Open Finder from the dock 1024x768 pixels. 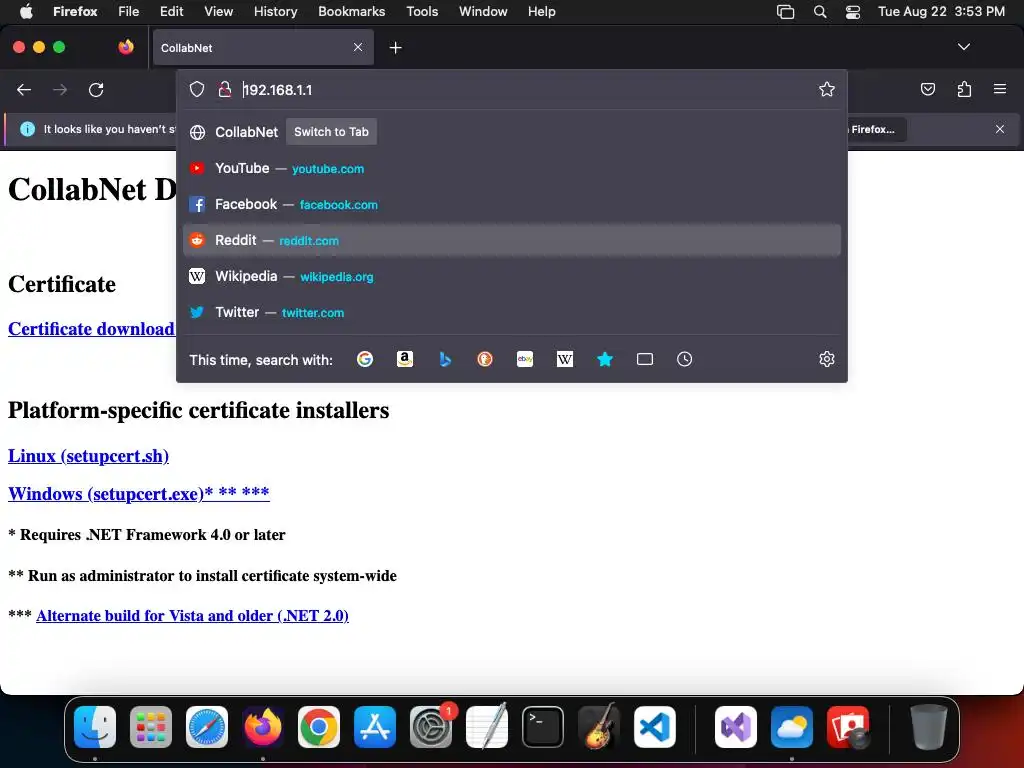click(x=95, y=727)
